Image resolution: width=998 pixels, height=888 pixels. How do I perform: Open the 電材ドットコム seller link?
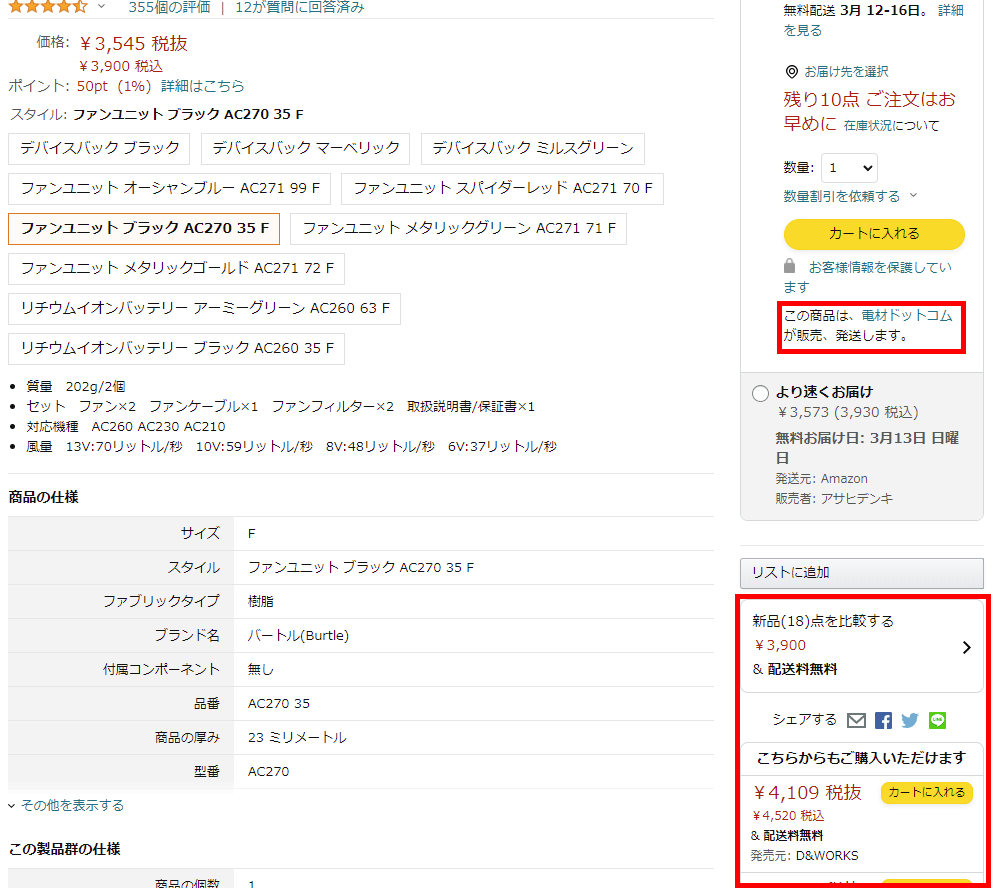[906, 316]
